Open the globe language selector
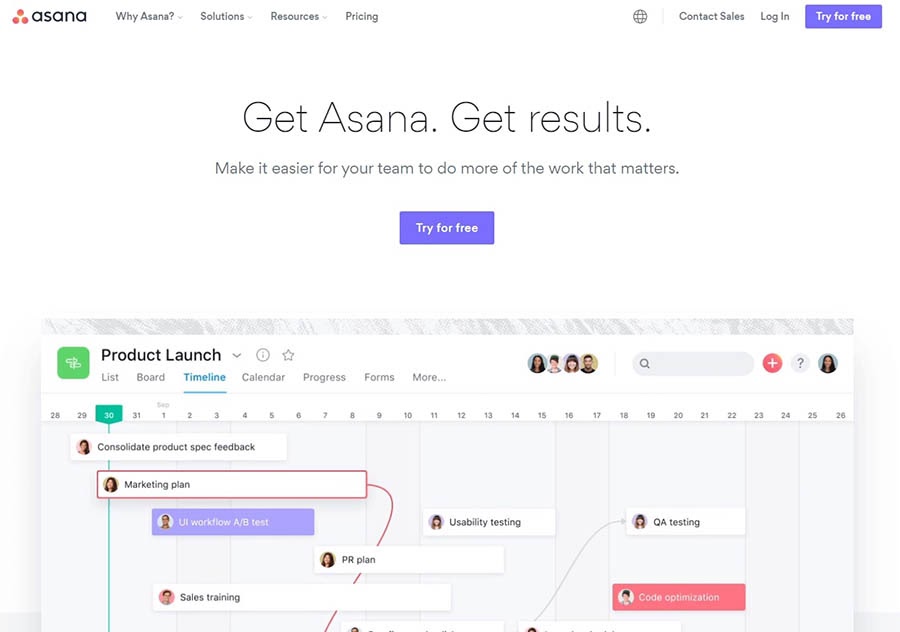The image size is (900, 632). [640, 17]
